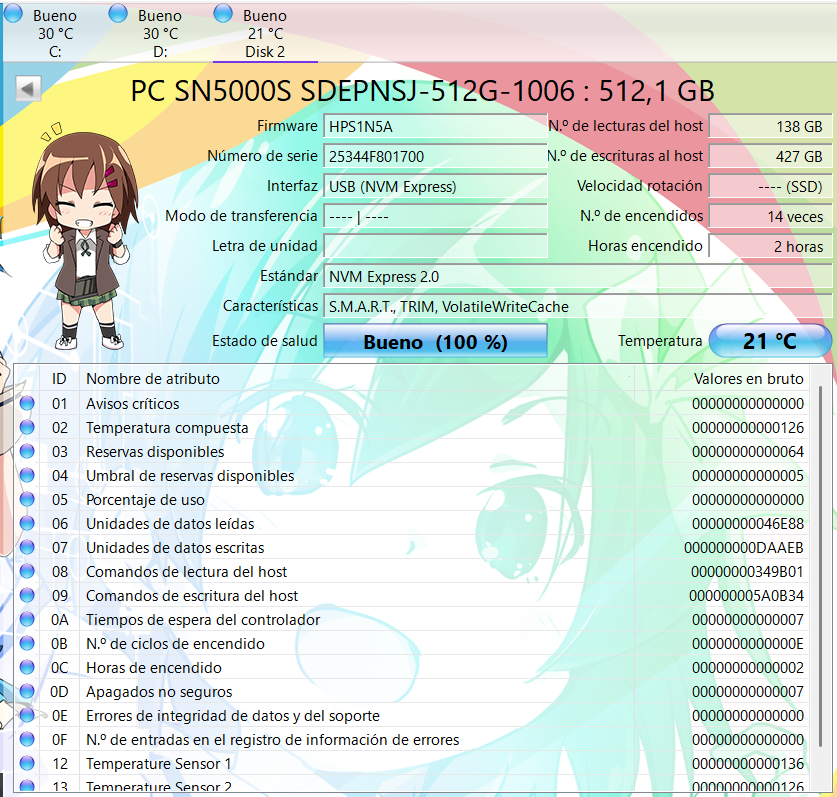Click the Modo de transferencia field
The height and width of the screenshot is (797, 837).
[435, 216]
